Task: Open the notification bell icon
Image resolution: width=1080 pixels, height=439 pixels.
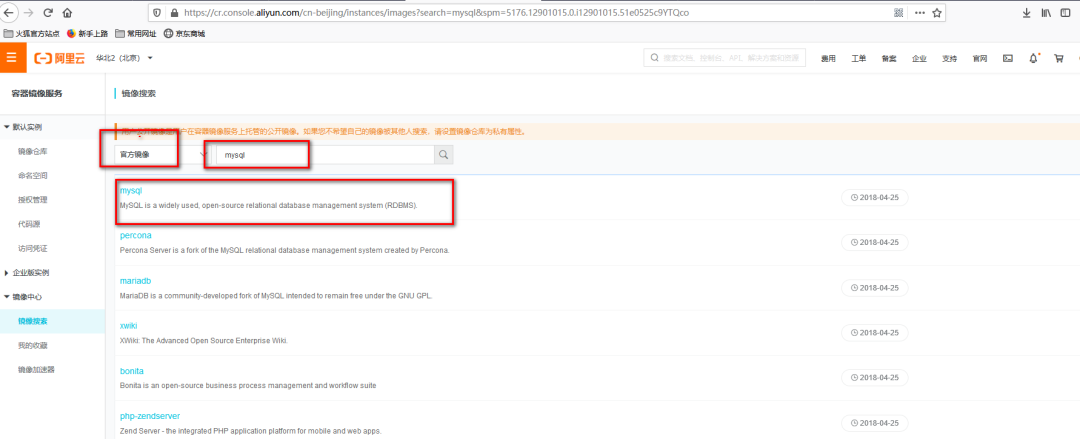Action: [x=1033, y=59]
